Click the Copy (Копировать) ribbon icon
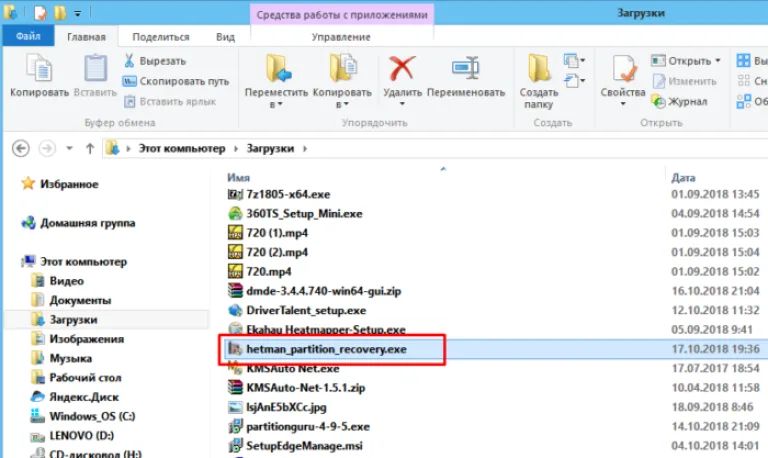 (39, 68)
